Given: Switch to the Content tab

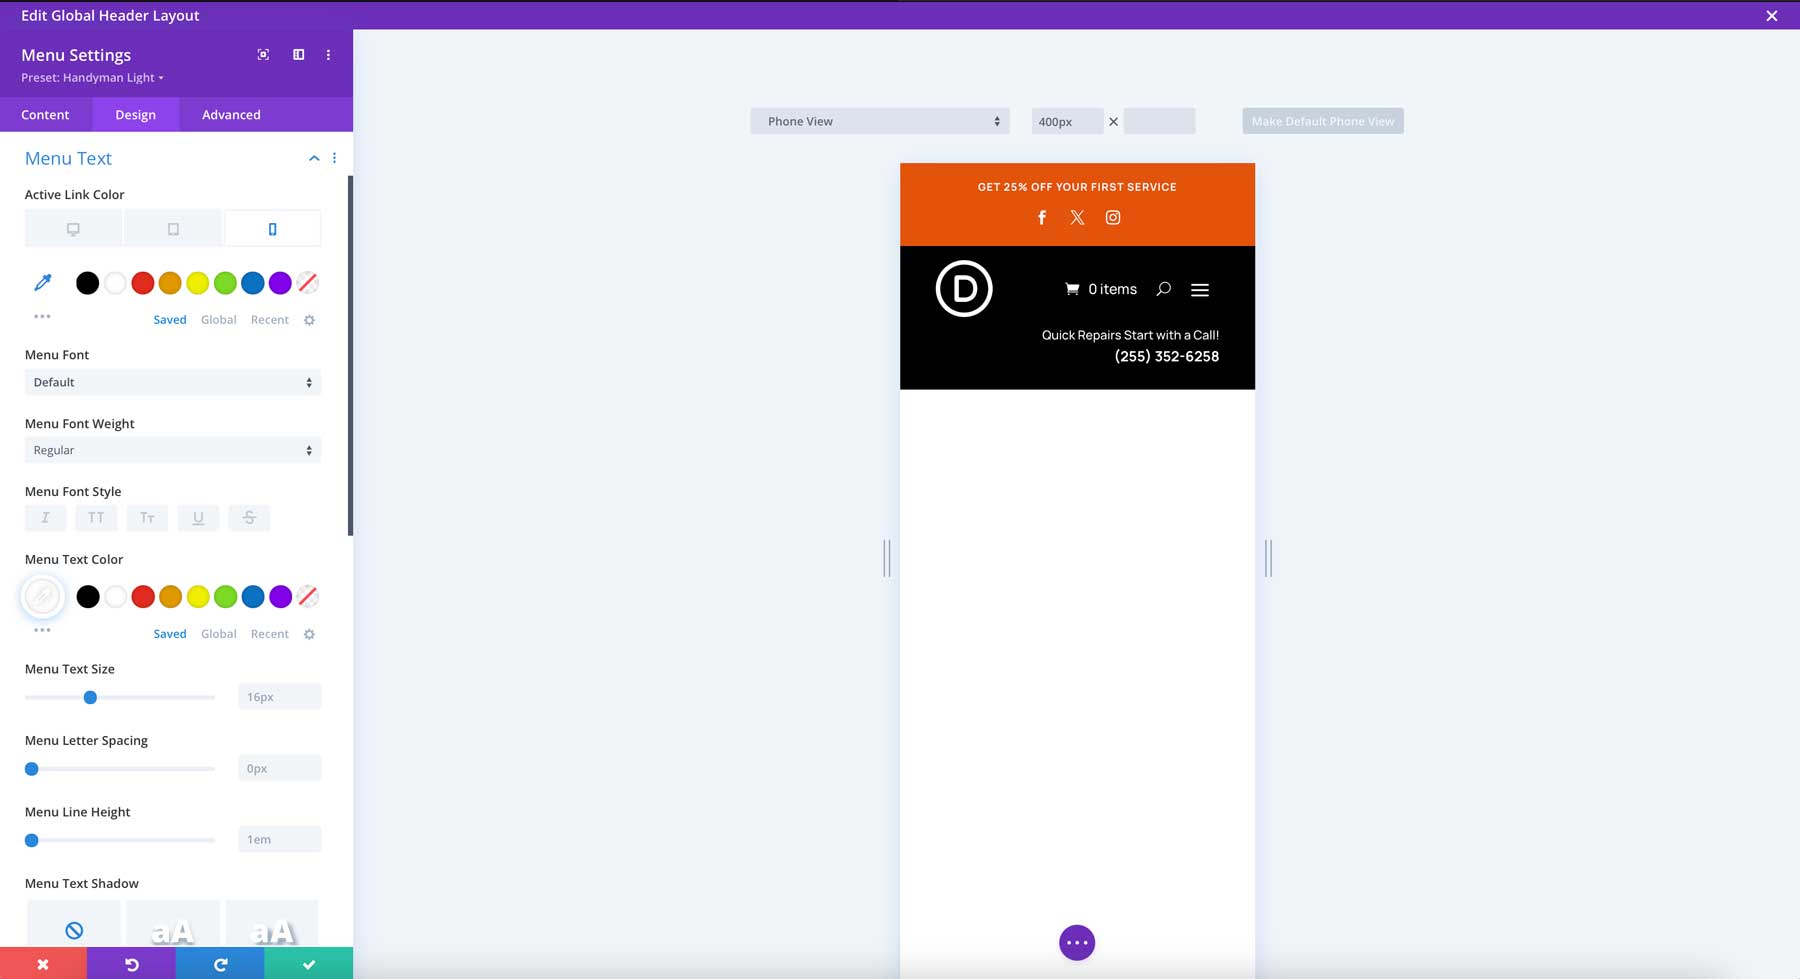Looking at the screenshot, I should pos(46,114).
